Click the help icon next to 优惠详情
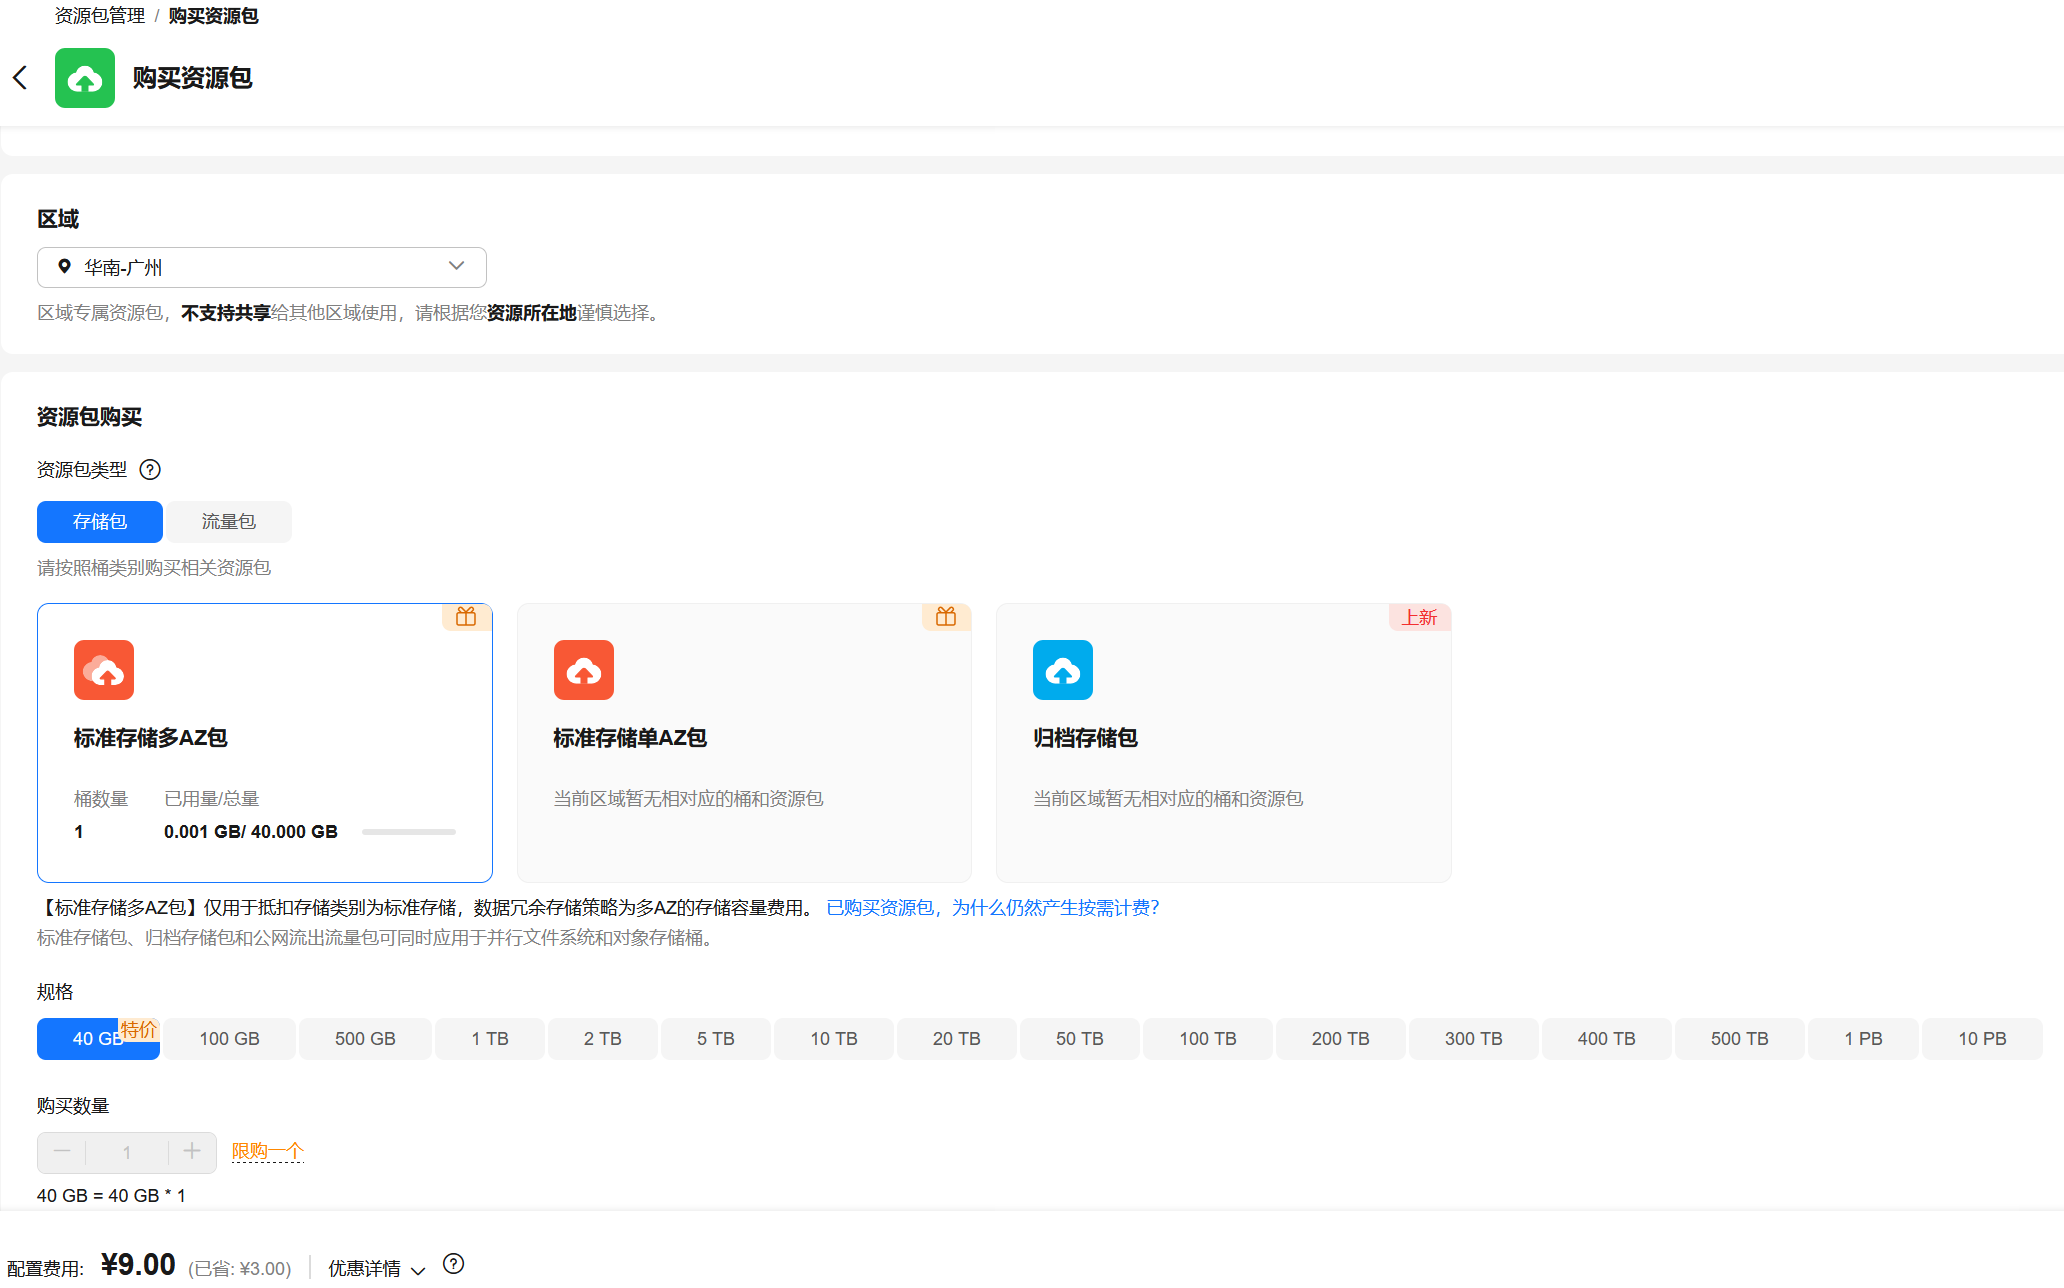 tap(453, 1264)
